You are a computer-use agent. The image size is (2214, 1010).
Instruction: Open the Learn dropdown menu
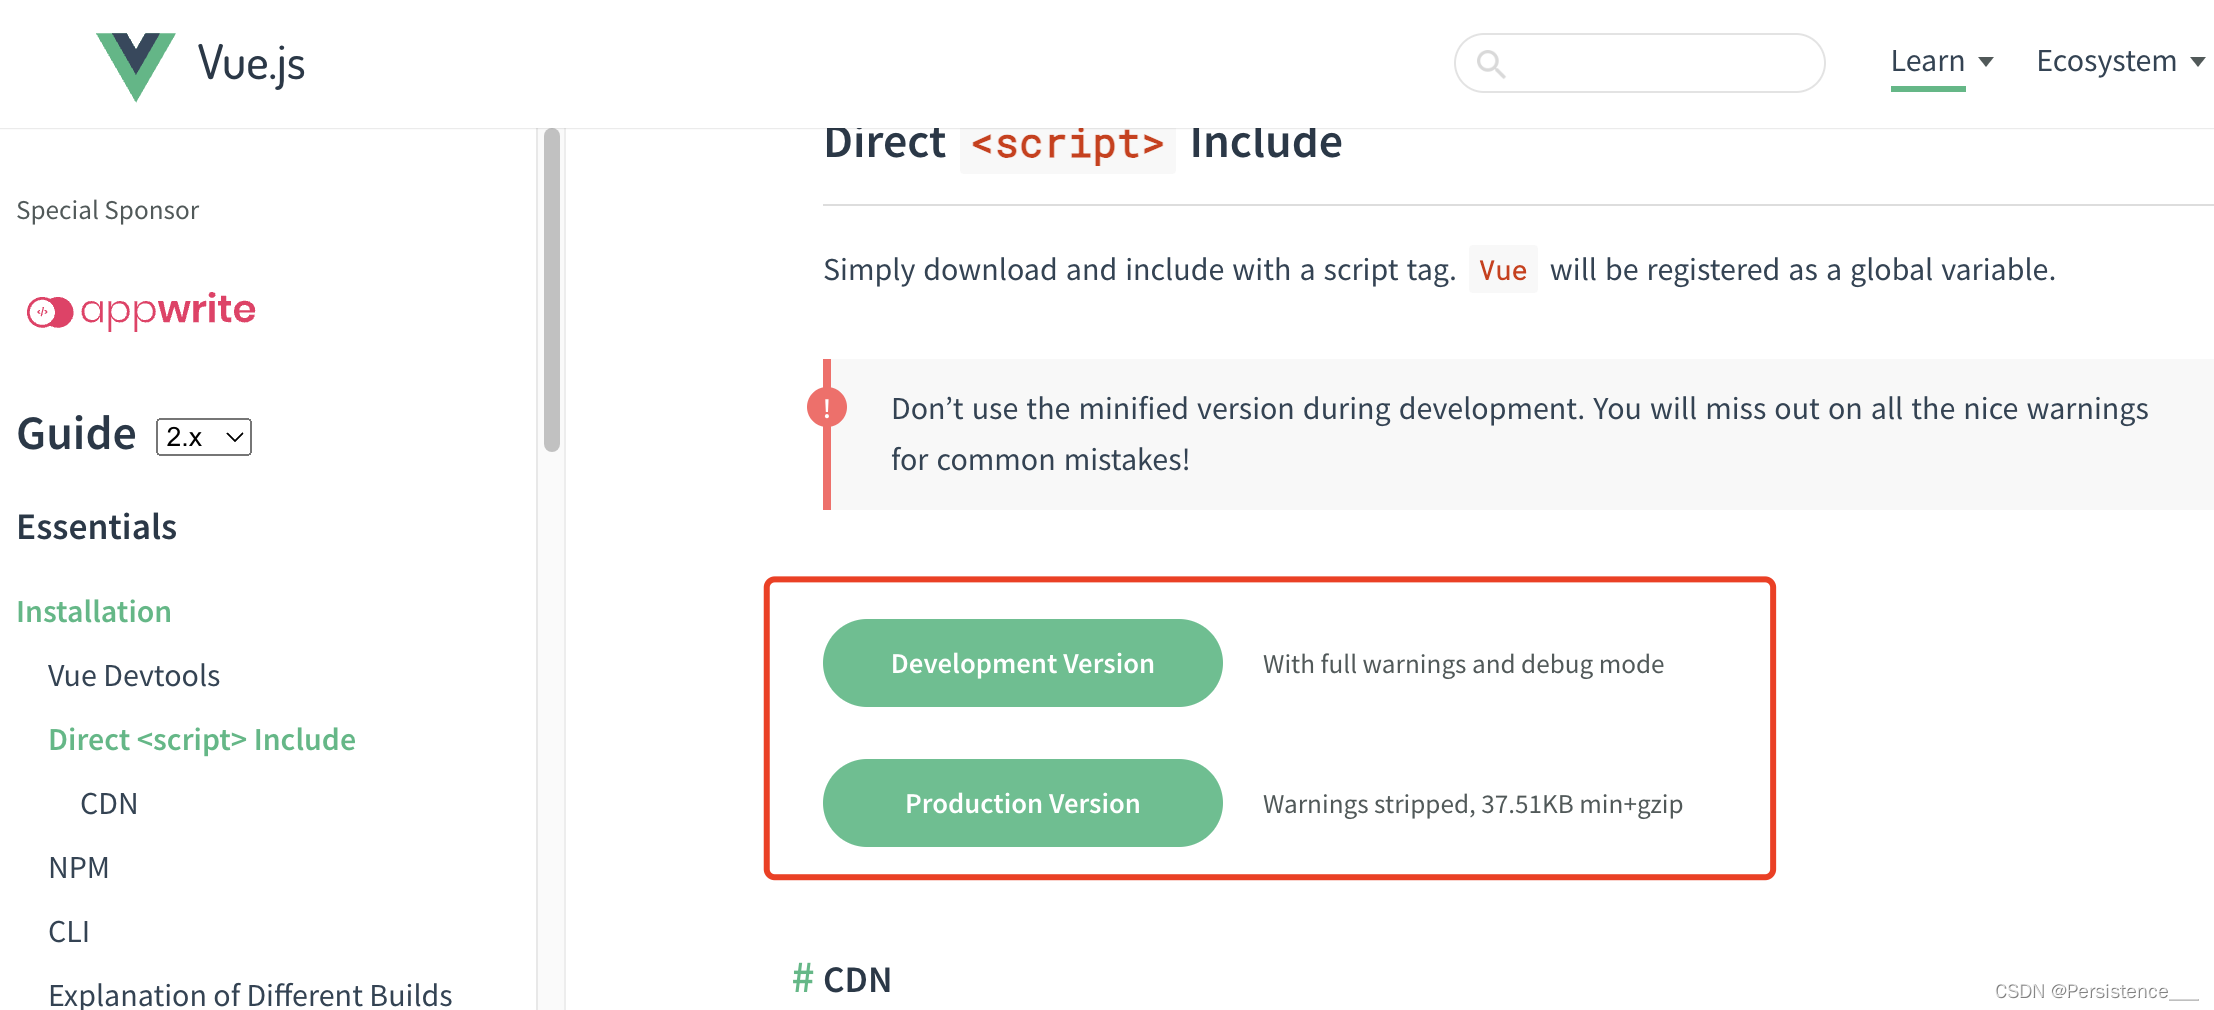click(1941, 62)
